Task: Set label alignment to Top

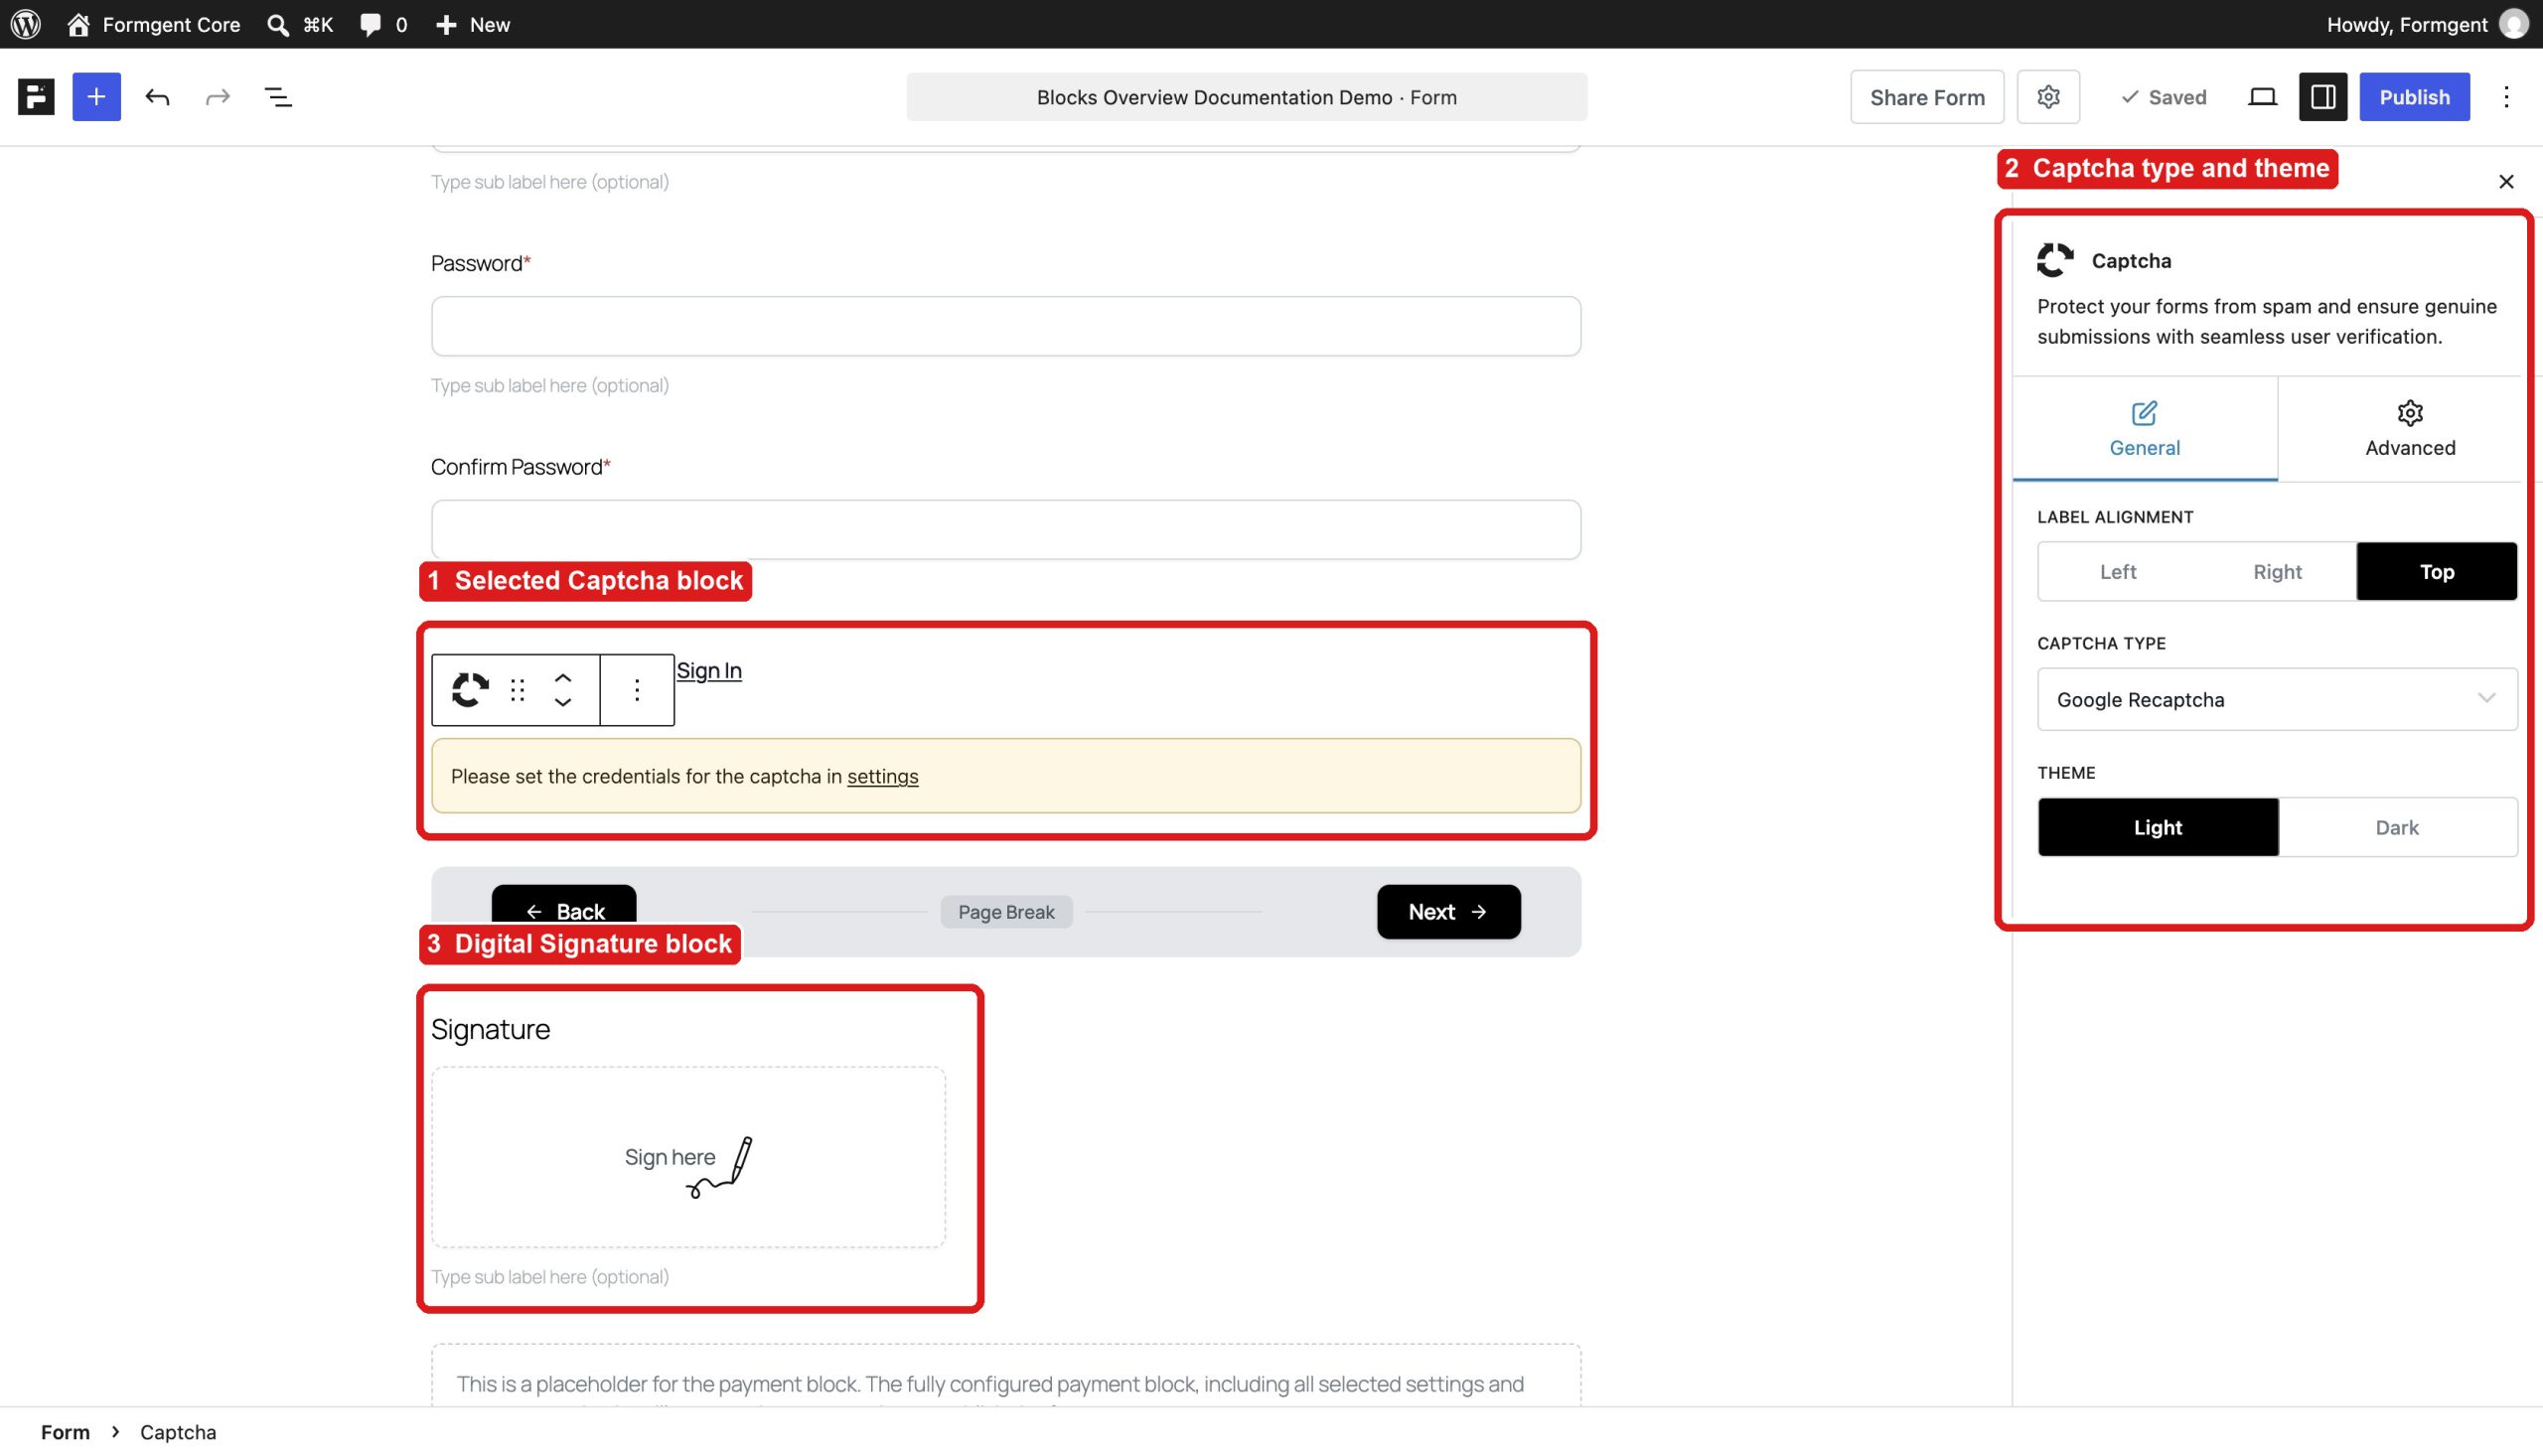Action: tap(2436, 571)
